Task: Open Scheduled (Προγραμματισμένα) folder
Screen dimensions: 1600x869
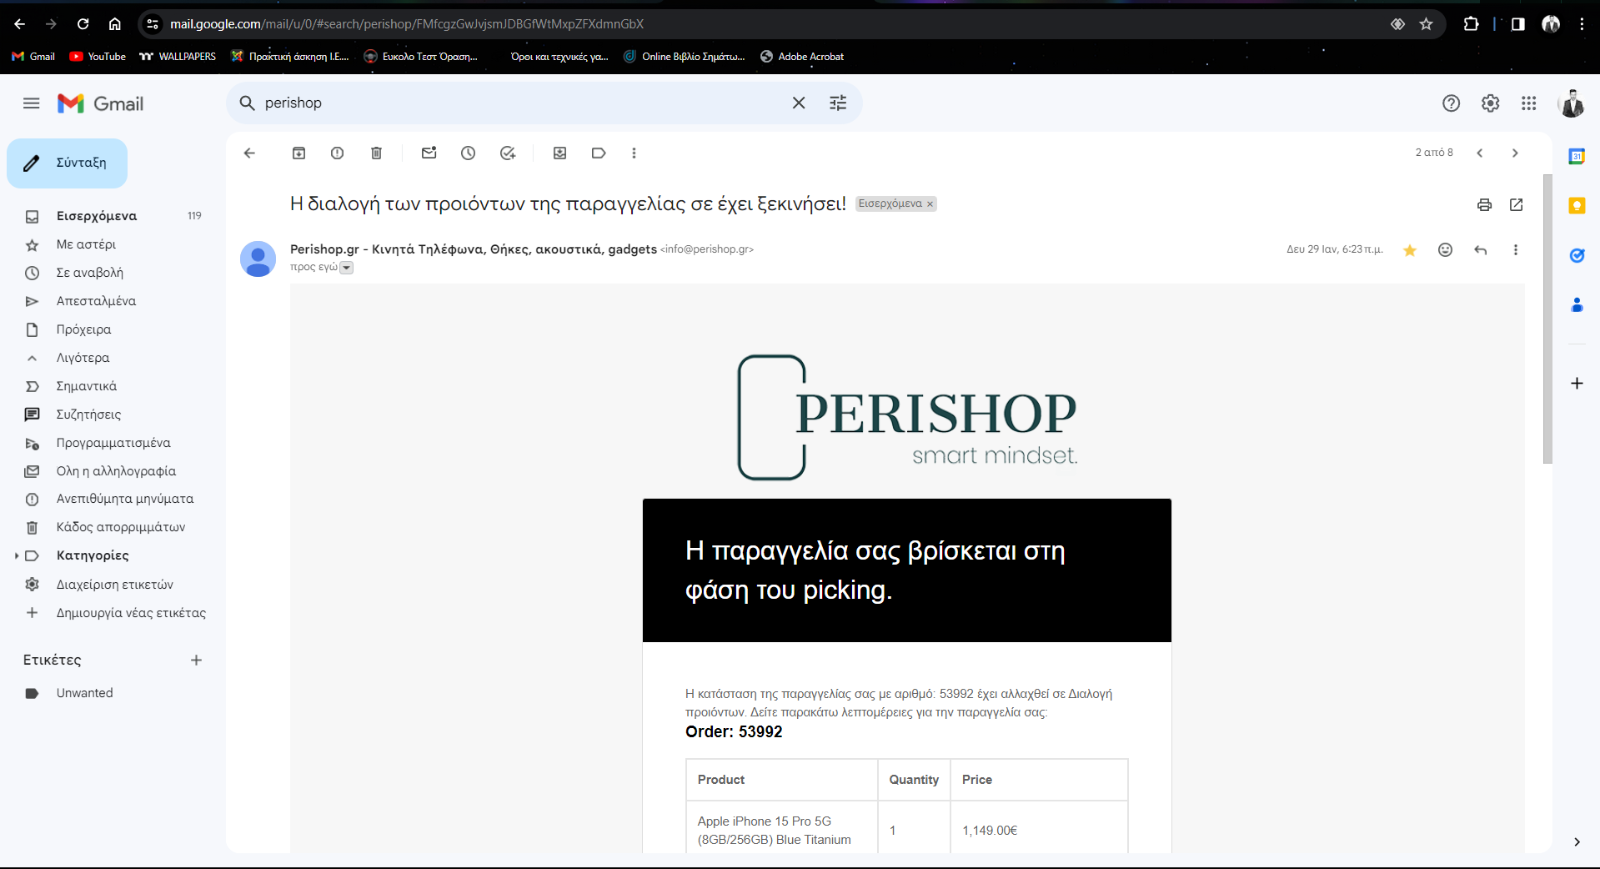Action: (113, 442)
